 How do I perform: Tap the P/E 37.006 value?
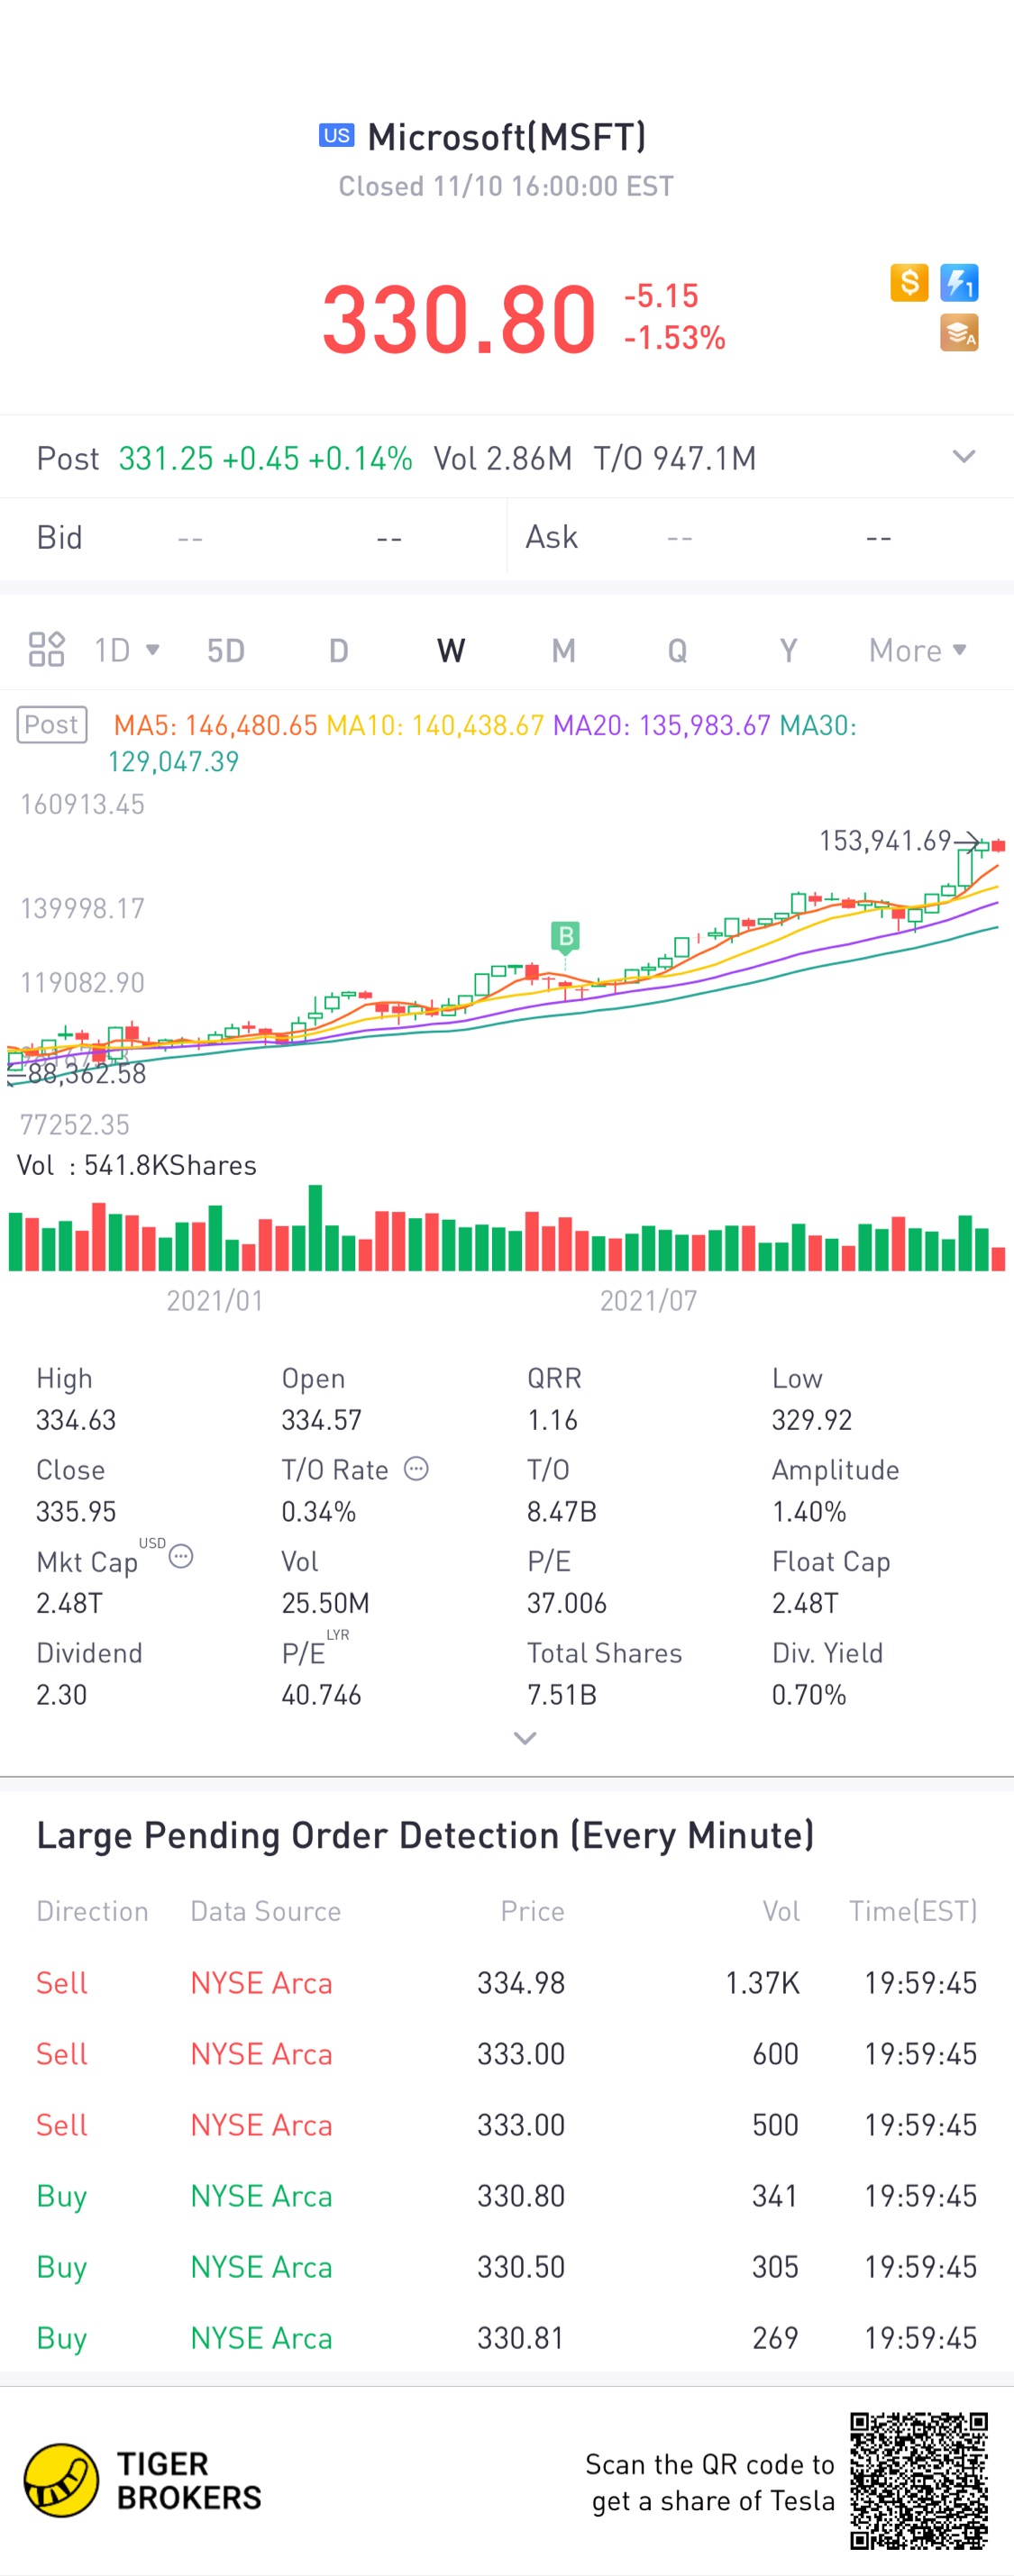click(567, 1603)
